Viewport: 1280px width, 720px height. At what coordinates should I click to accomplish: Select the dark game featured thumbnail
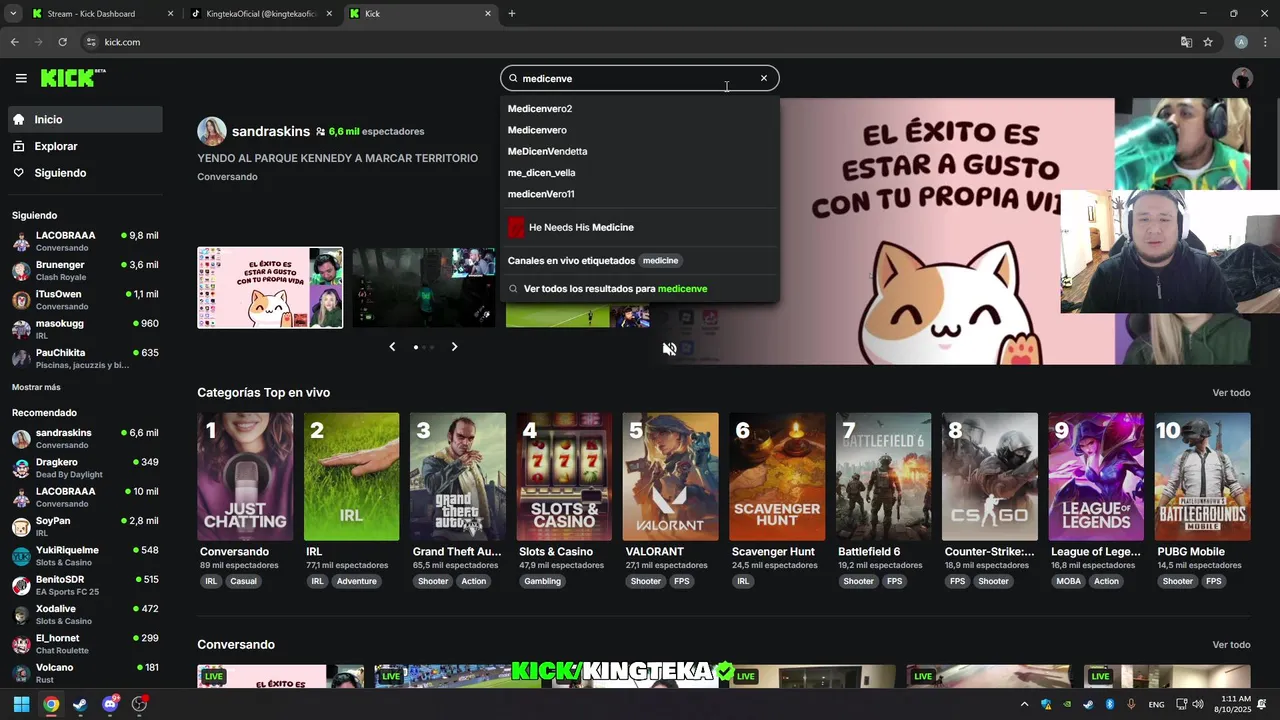424,288
